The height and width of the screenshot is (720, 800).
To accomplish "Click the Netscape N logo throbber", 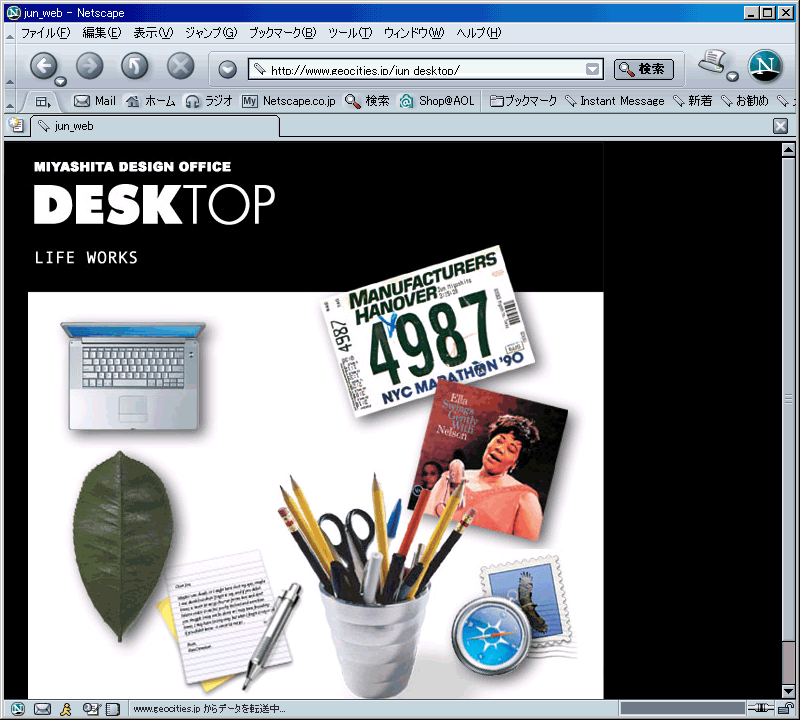I will click(765, 66).
